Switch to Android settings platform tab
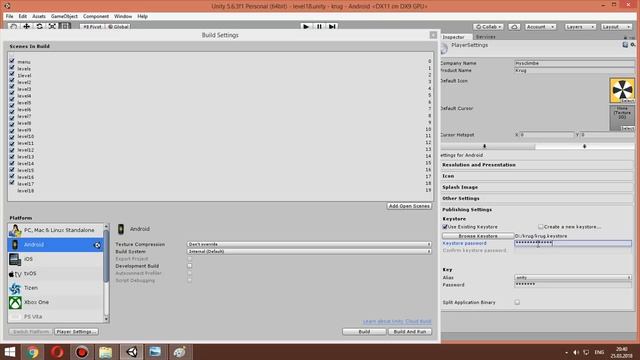Screen dimensions: 640x360 584,146
